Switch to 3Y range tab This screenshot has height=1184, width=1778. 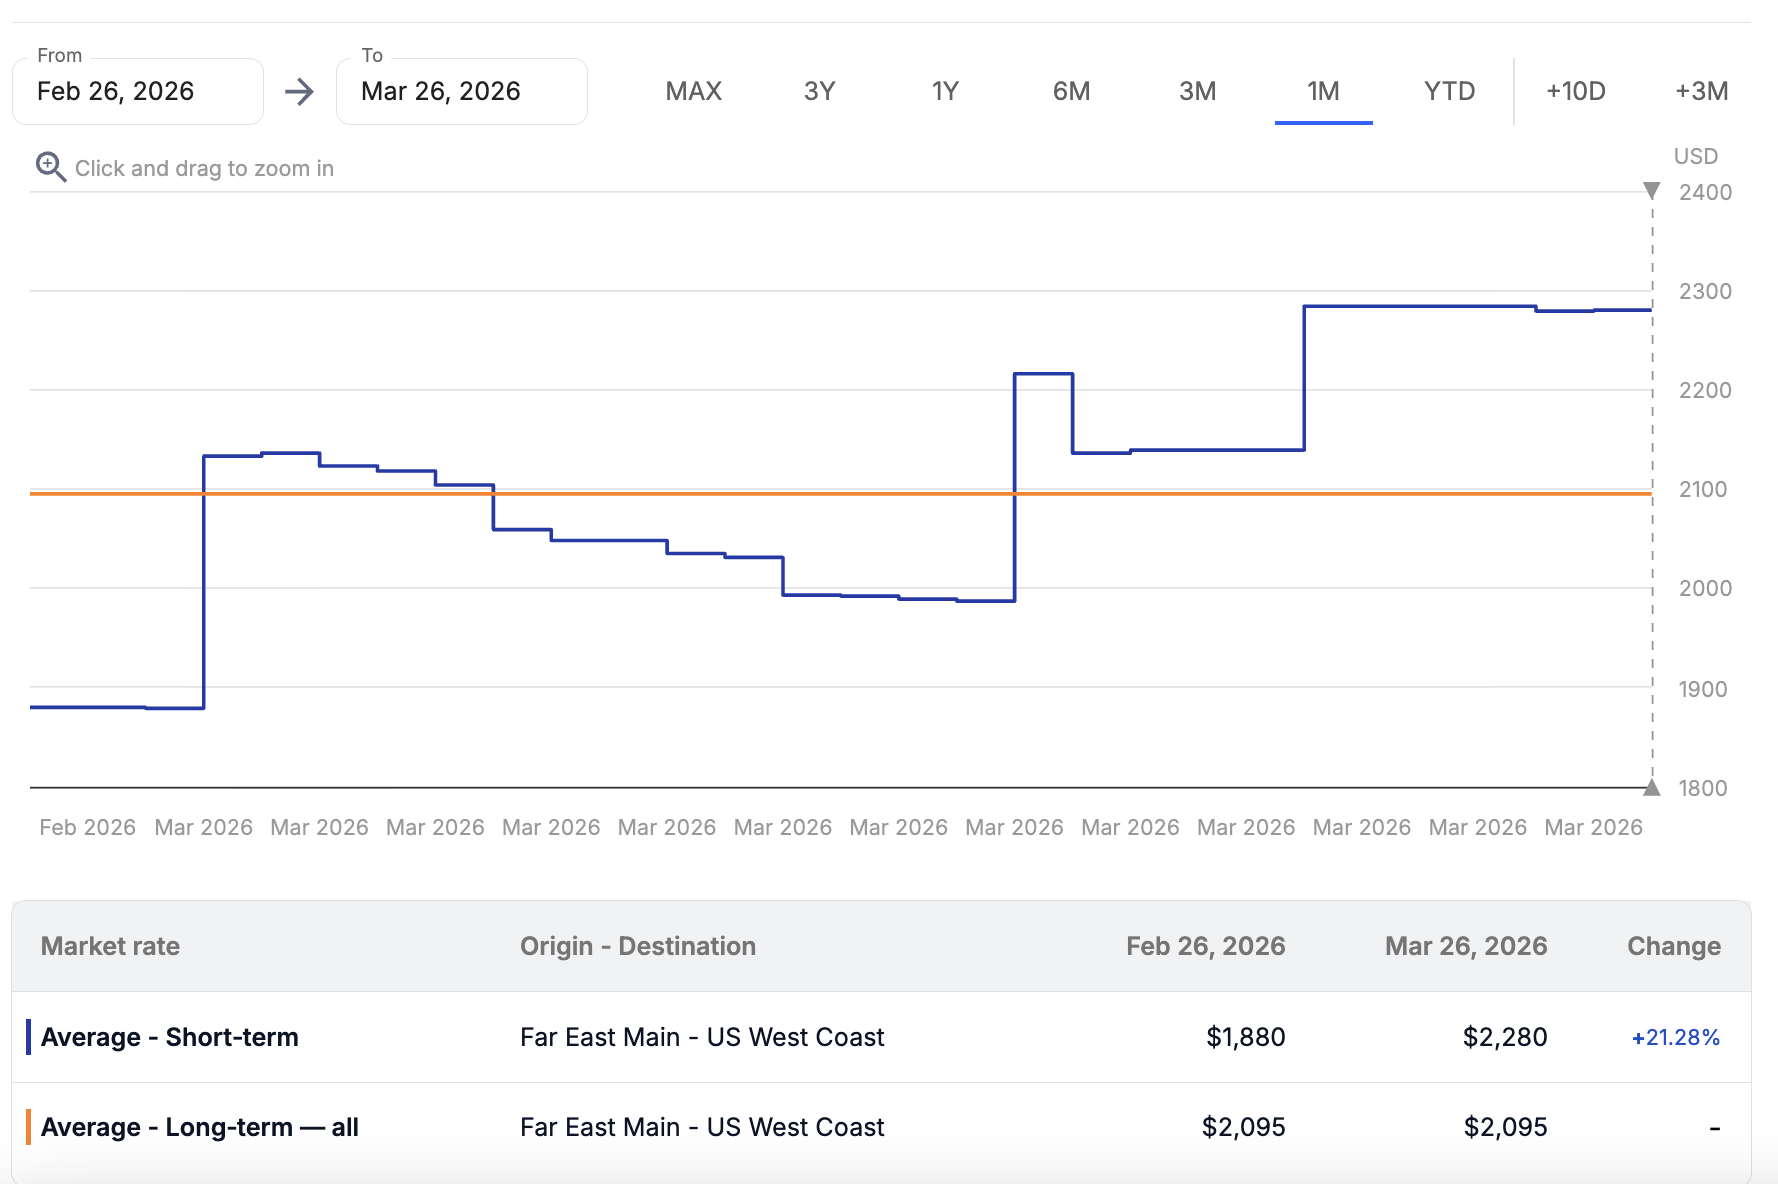tap(819, 91)
